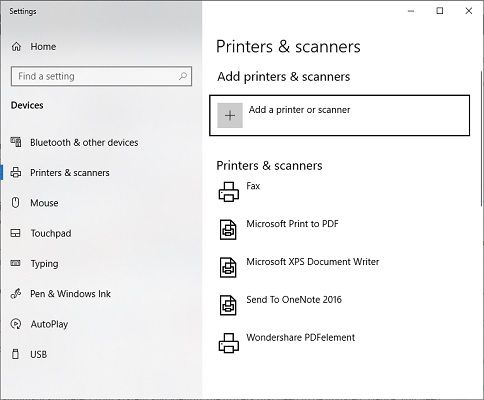484x400 pixels.
Task: Click the Touchpad icon in sidebar
Action: 15,233
